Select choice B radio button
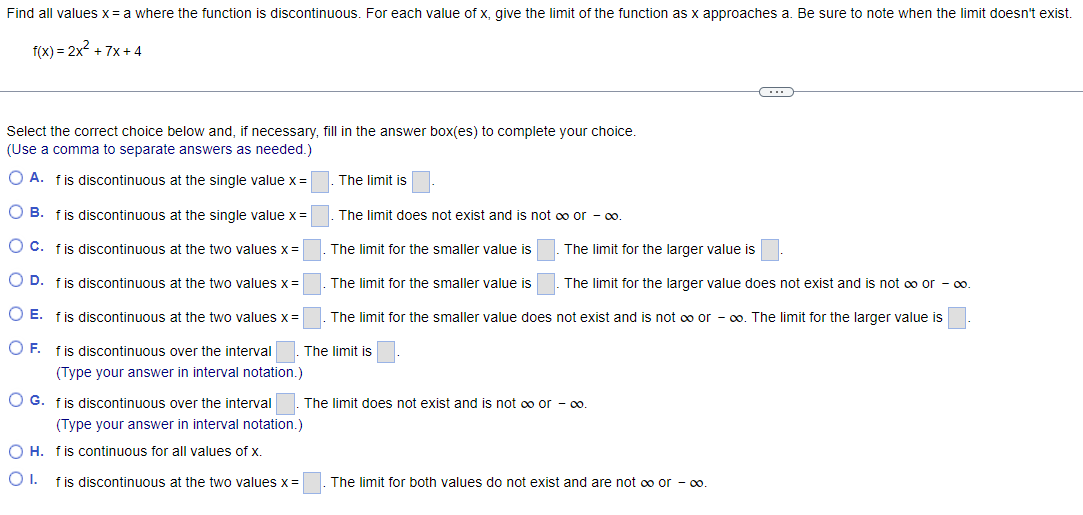Screen dimensions: 1083x515 tap(16, 213)
